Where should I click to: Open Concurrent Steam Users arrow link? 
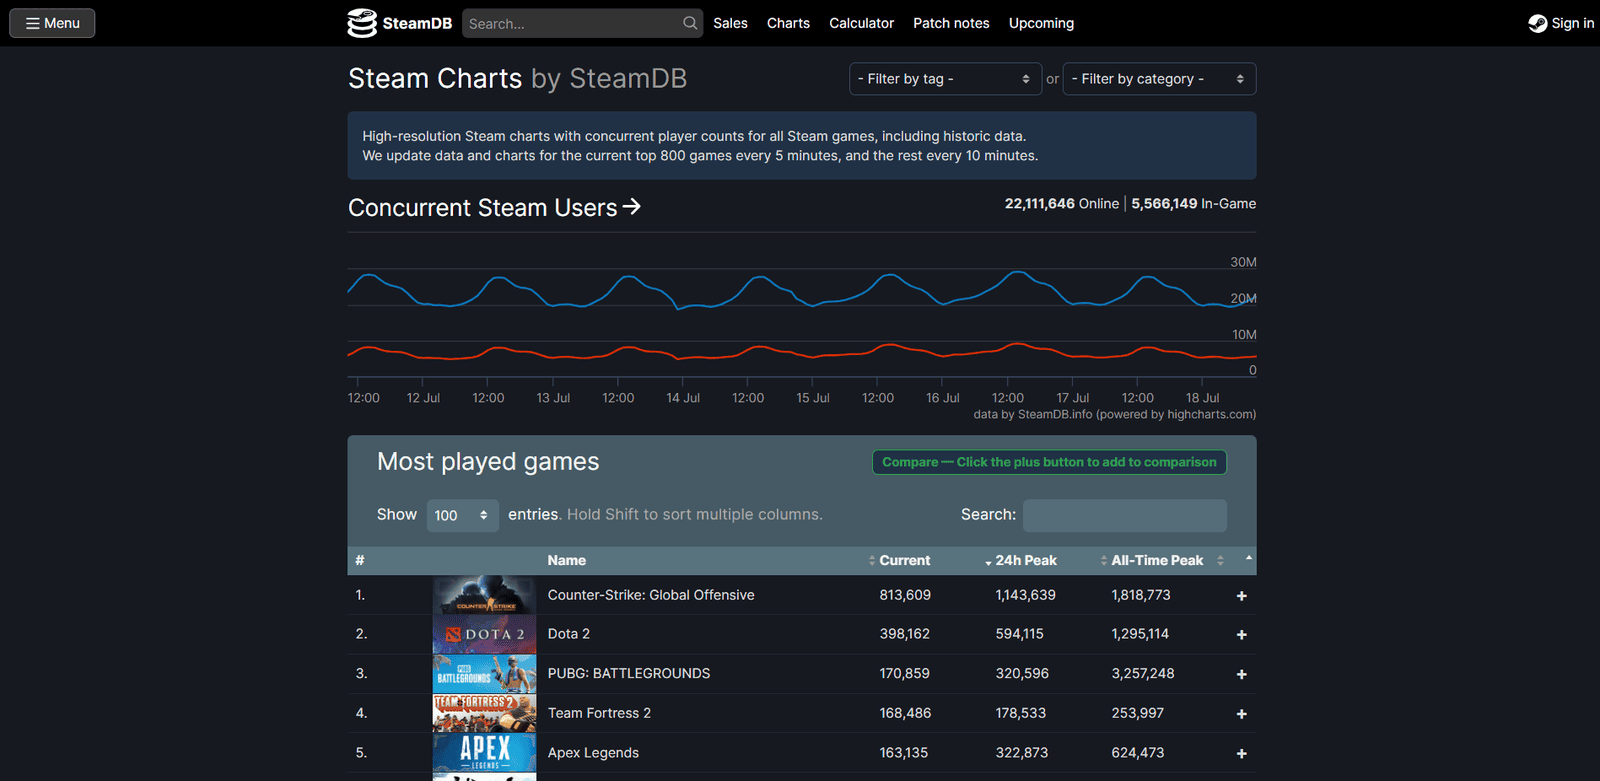click(x=631, y=207)
